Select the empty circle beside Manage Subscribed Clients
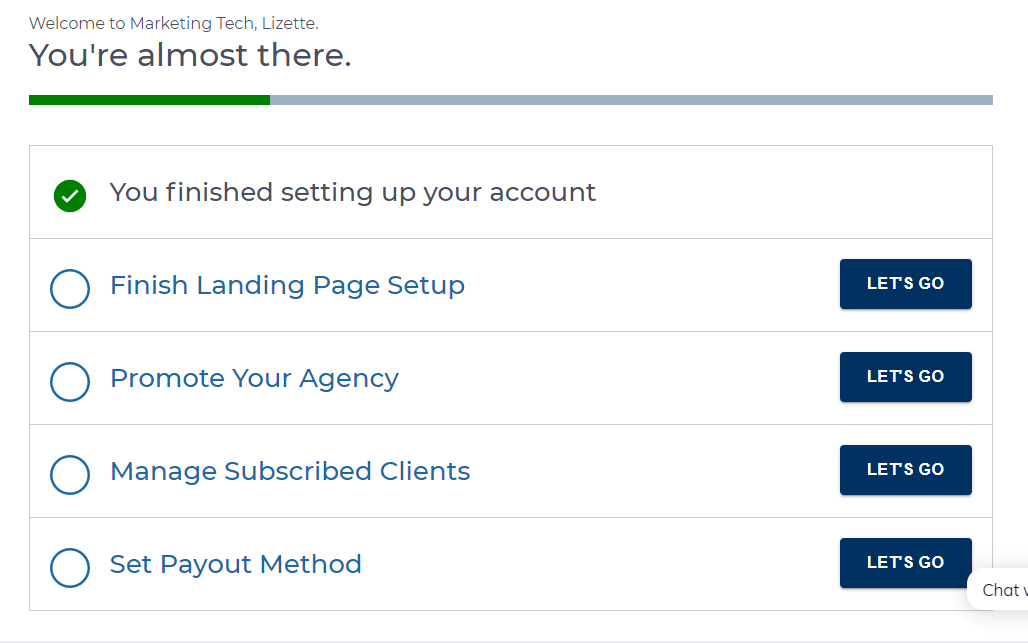1028x643 pixels. [69, 475]
